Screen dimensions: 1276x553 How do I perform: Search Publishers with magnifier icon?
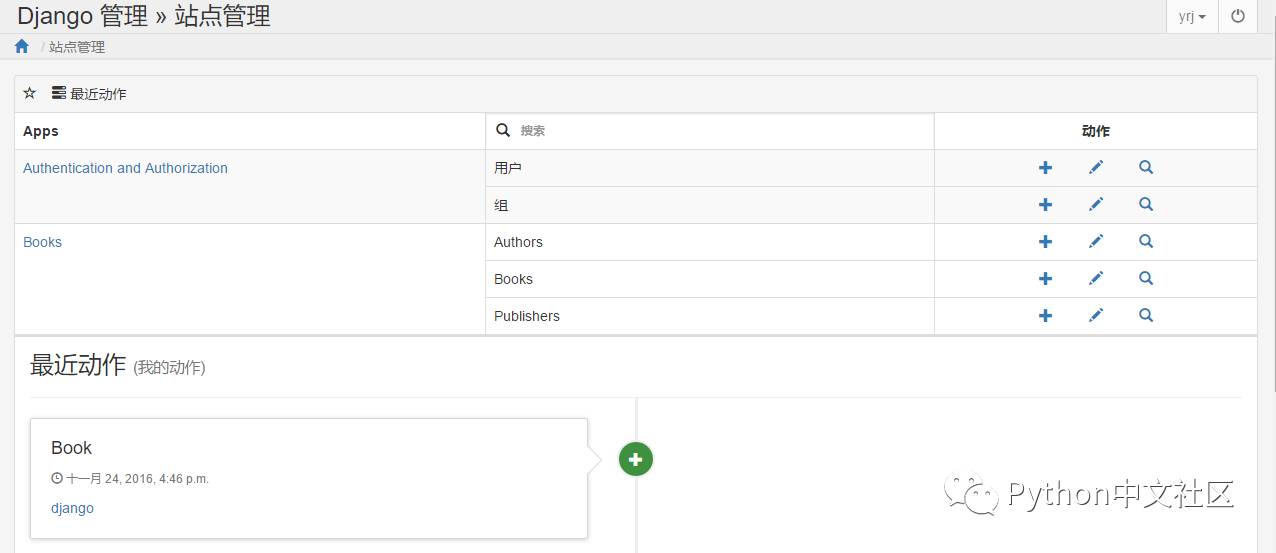tap(1146, 316)
